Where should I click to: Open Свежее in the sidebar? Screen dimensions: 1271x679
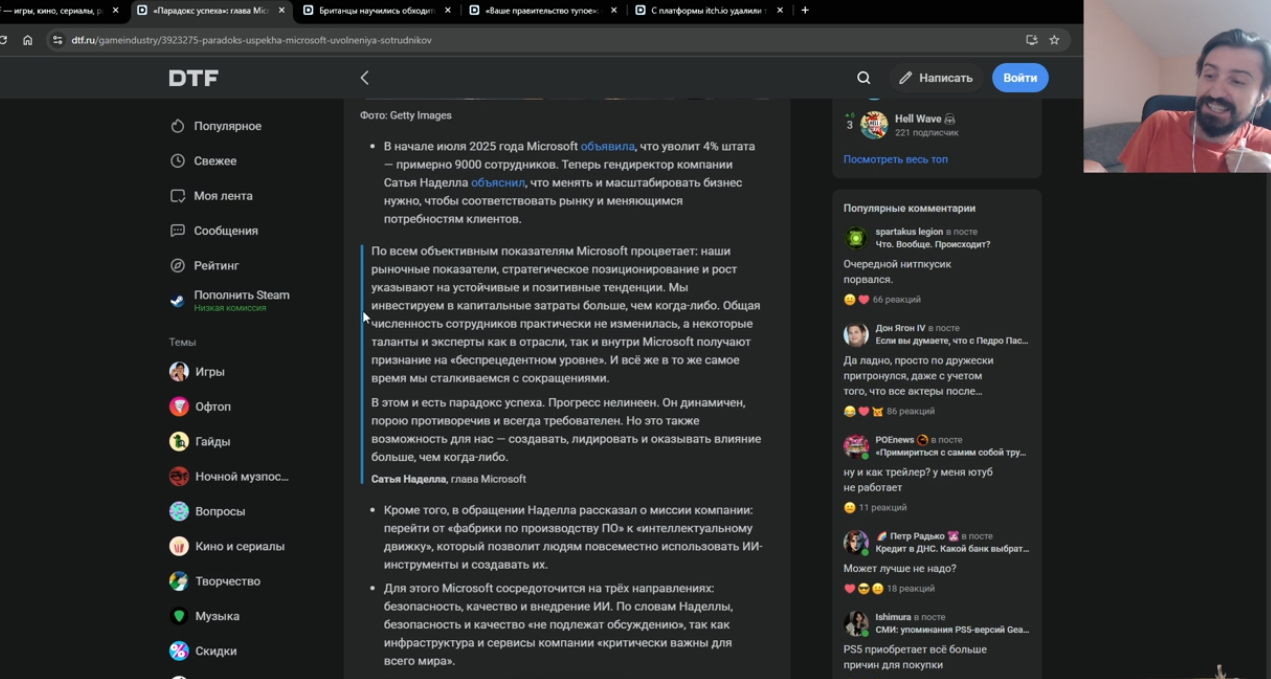(215, 161)
